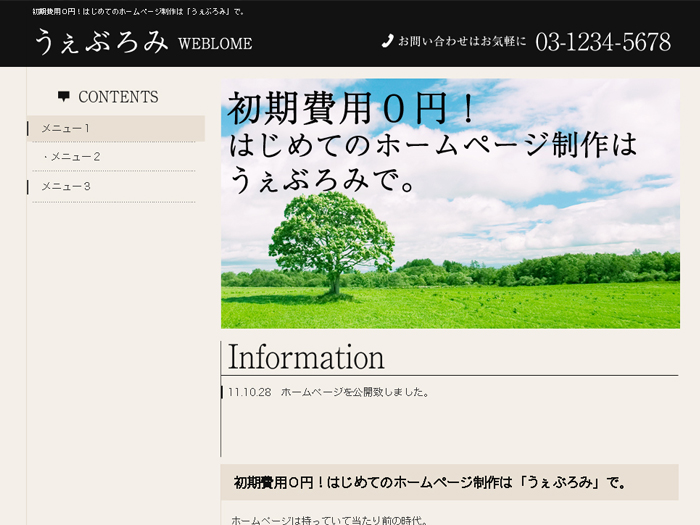
Task: Open メニュー3 in the sidebar
Action: coord(66,186)
